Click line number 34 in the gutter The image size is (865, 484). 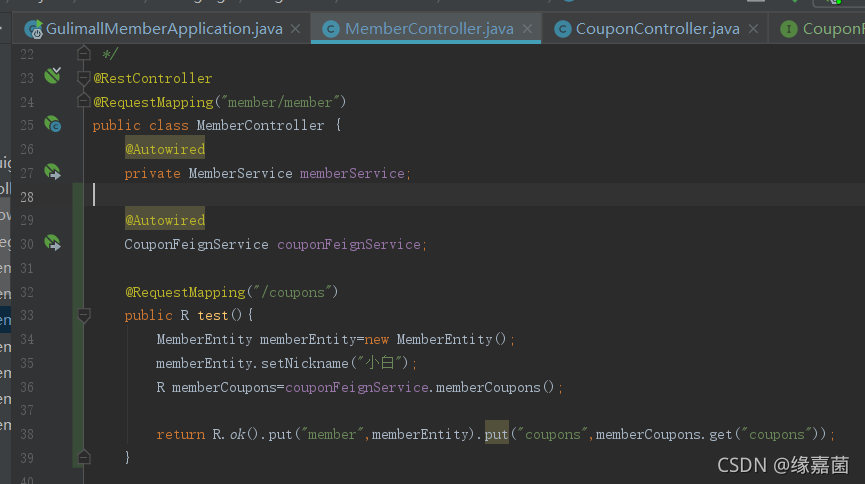click(x=27, y=339)
